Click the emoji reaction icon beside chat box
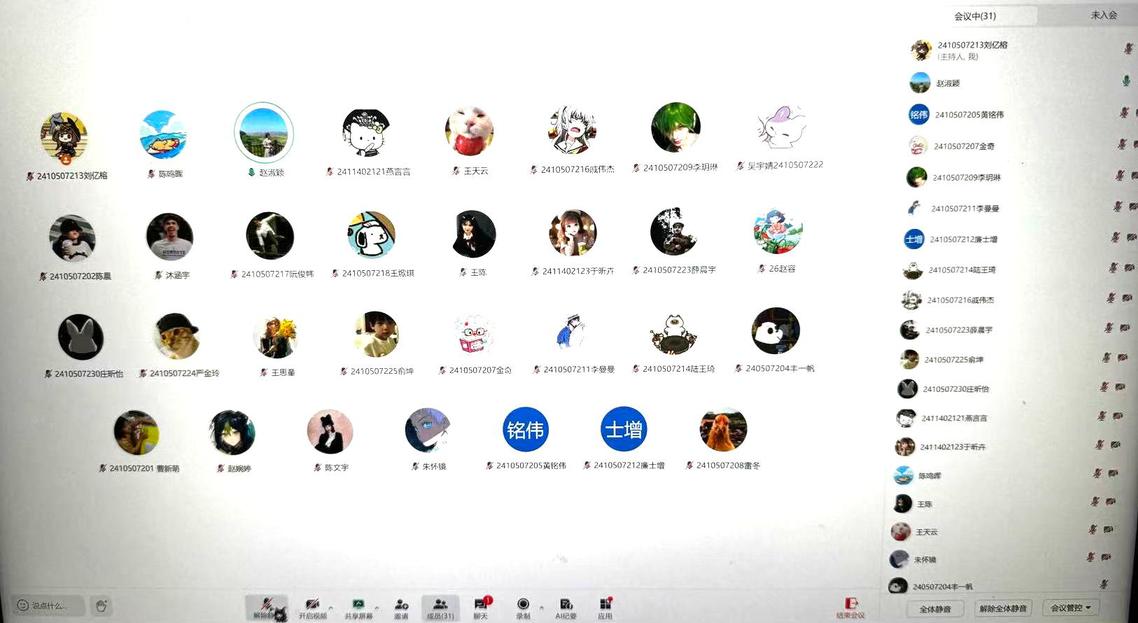Screen dimensions: 1138x623 point(100,605)
